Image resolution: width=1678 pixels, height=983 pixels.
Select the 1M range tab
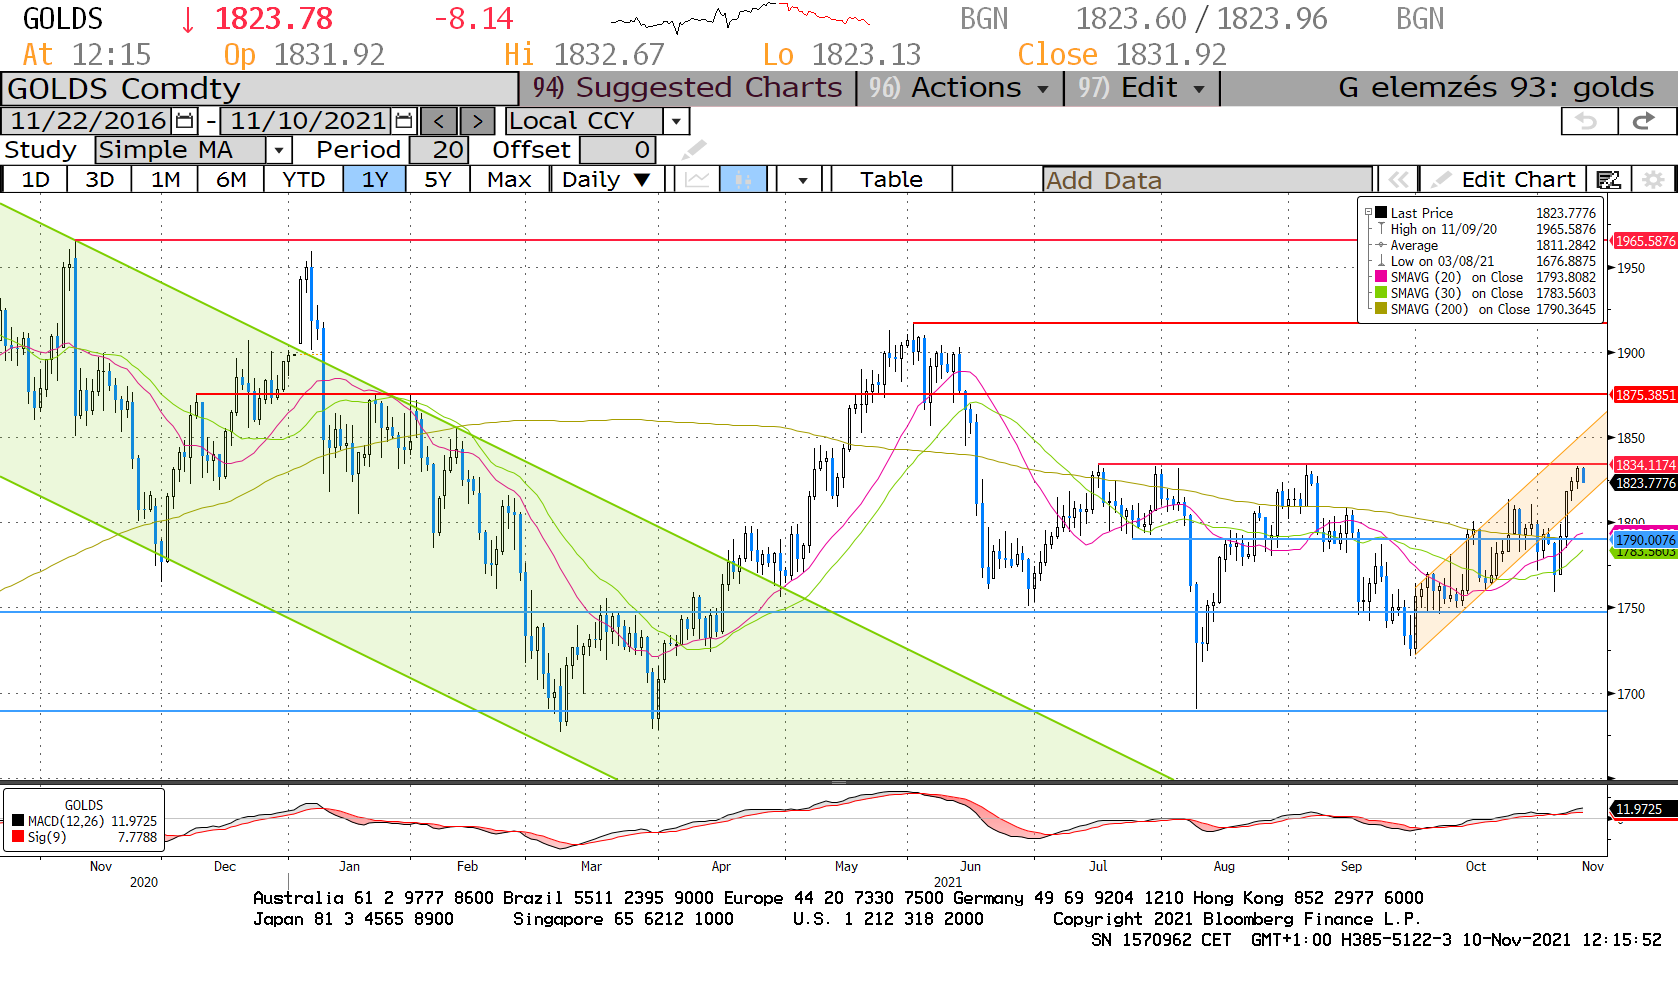pos(165,180)
